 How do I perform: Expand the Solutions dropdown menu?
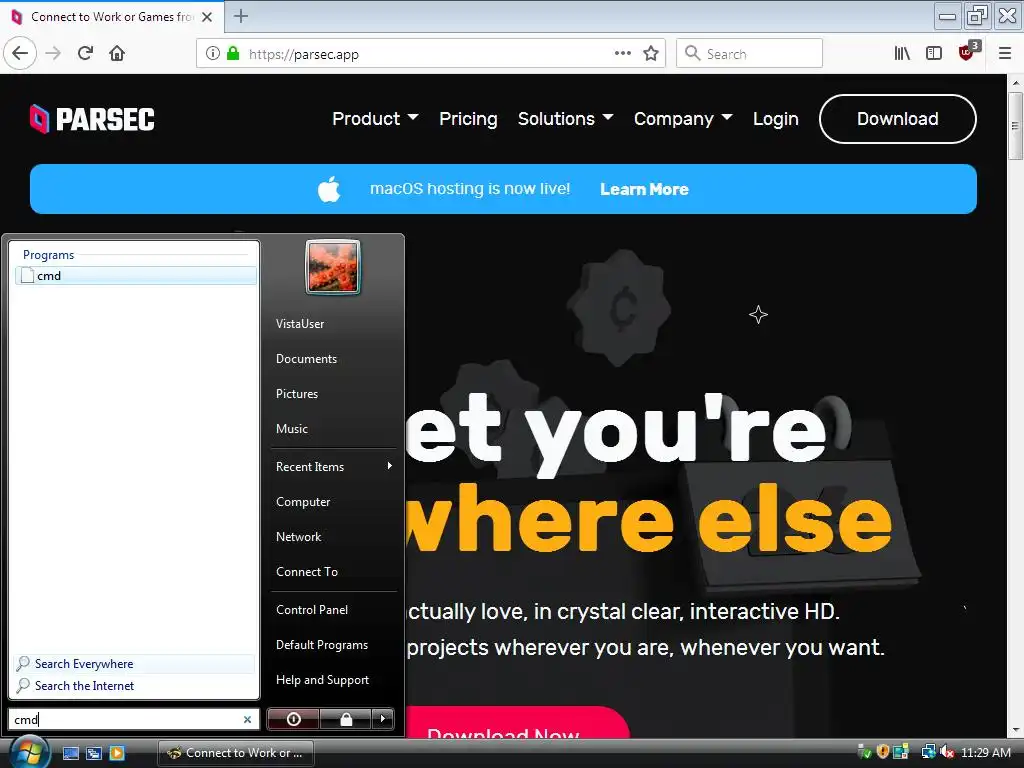pos(566,119)
